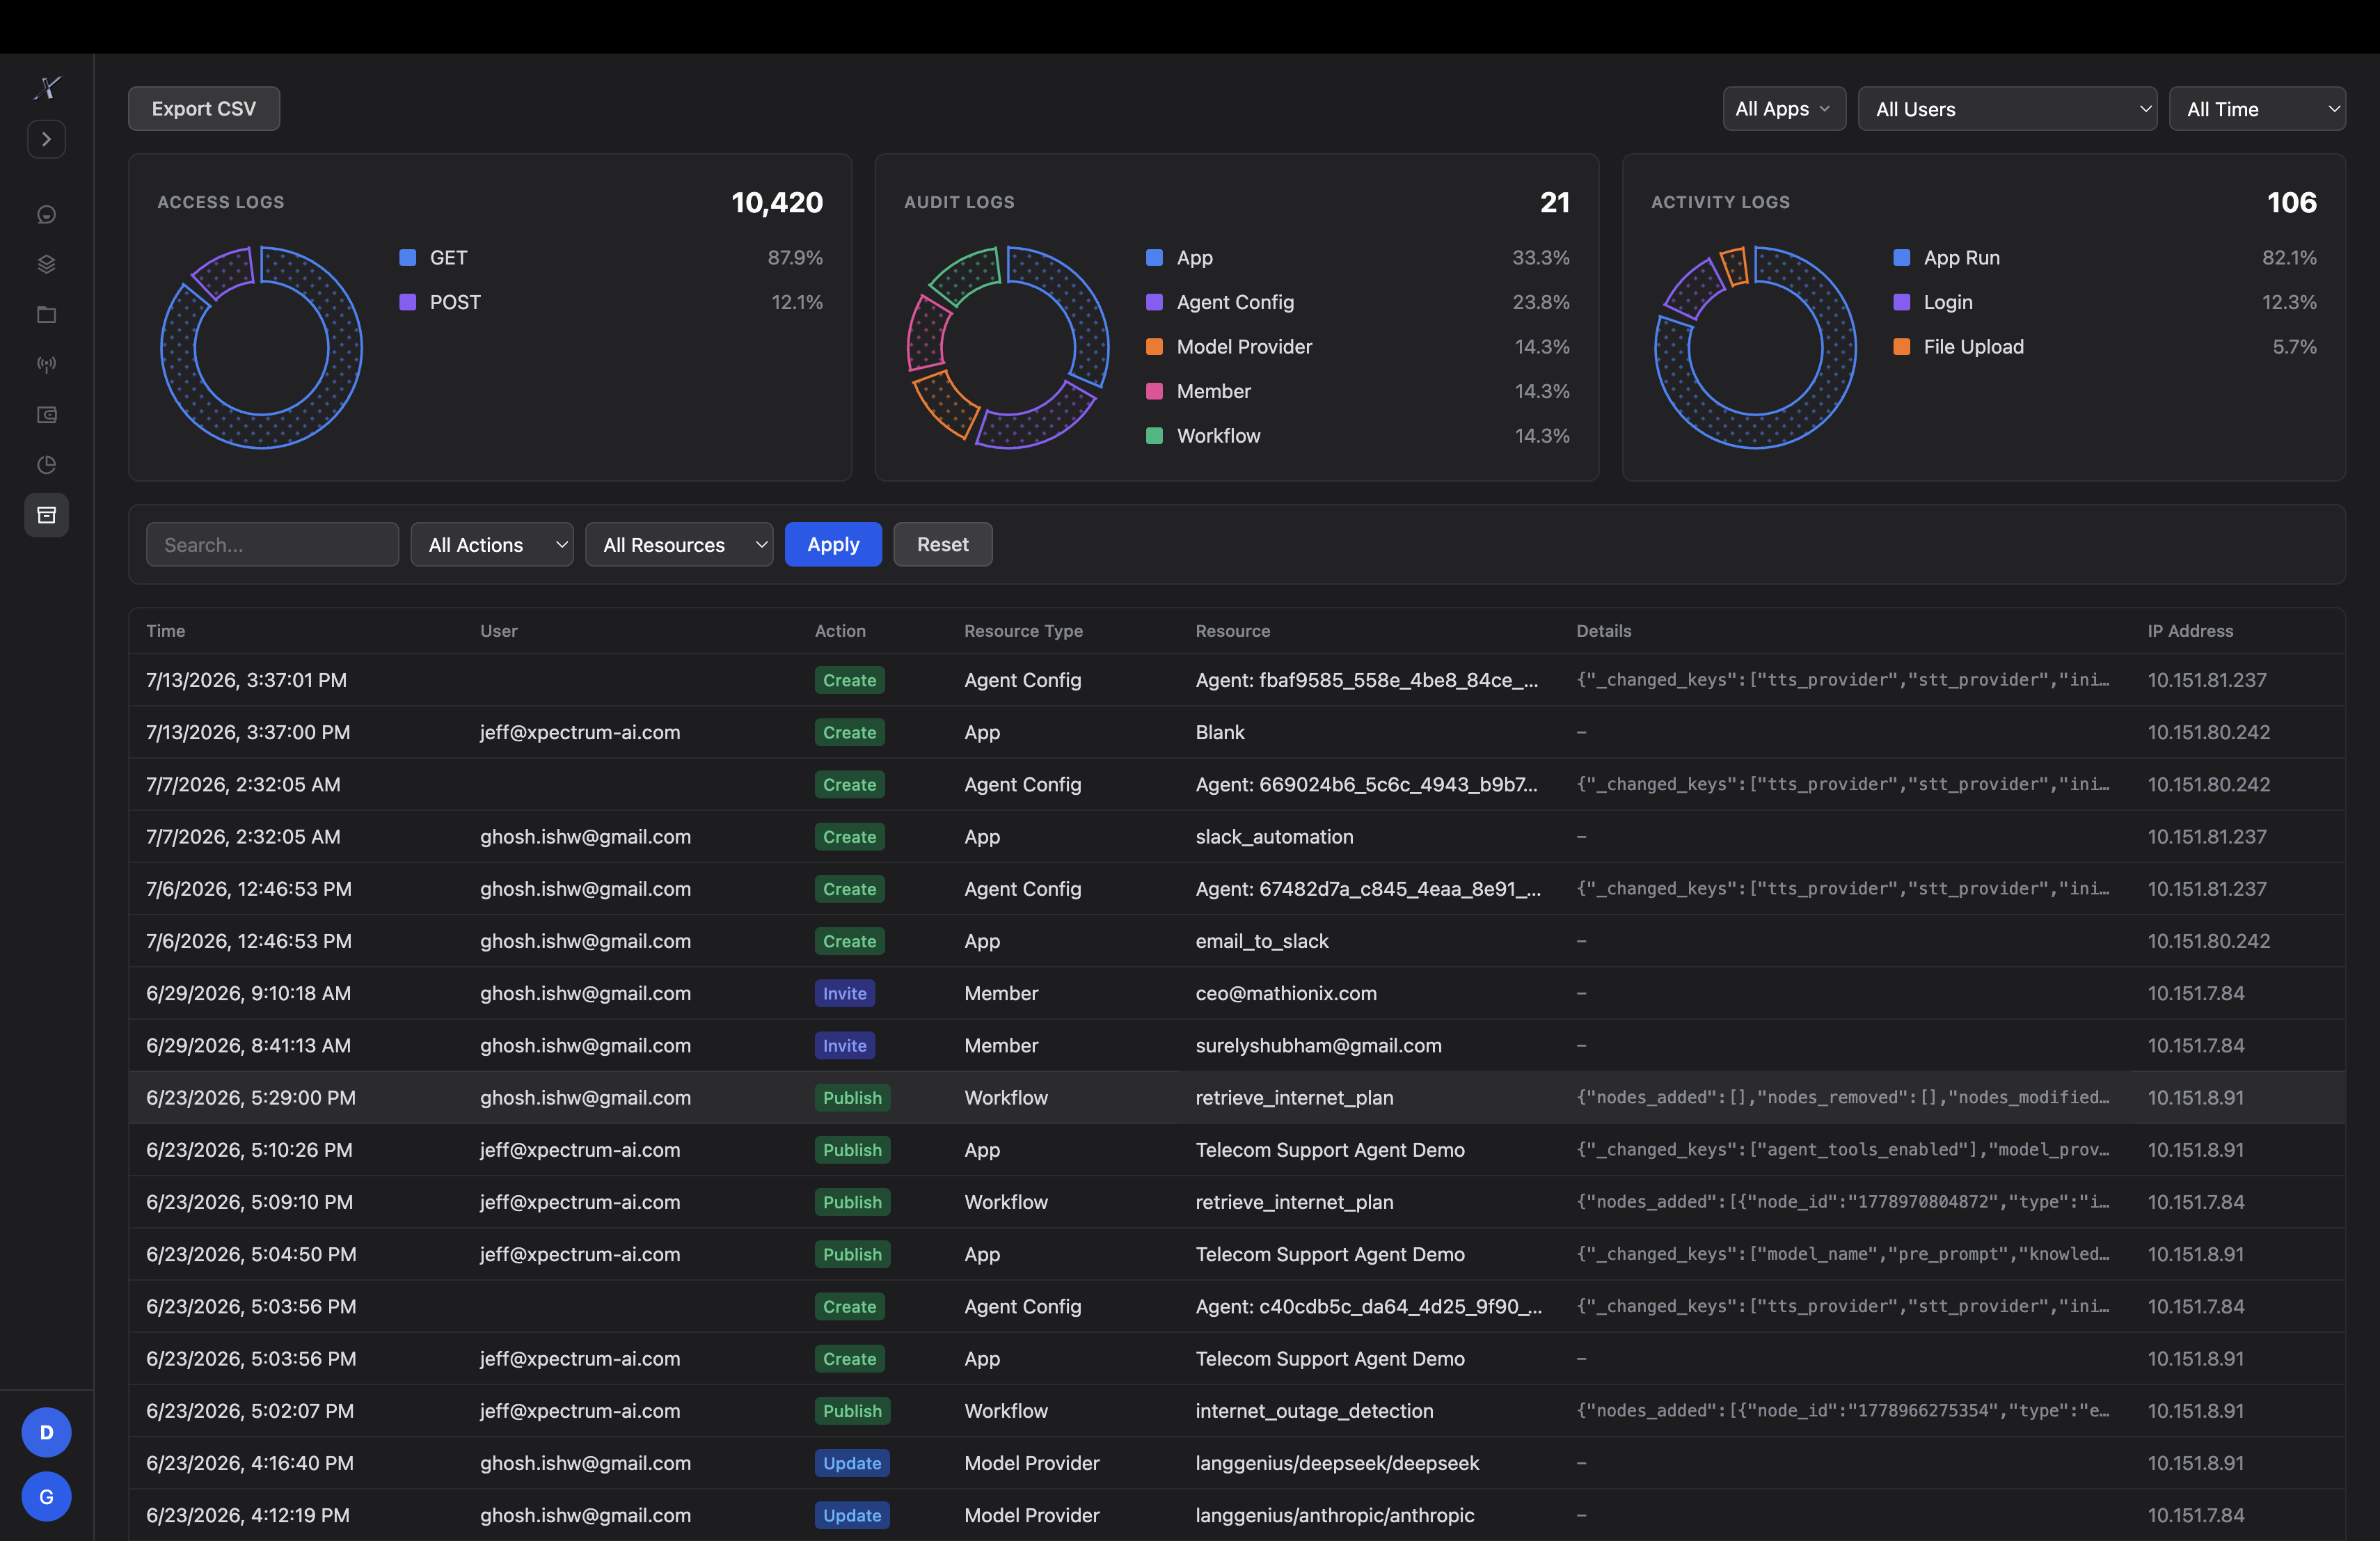
Task: Click the IP Address column header
Action: 2190,631
